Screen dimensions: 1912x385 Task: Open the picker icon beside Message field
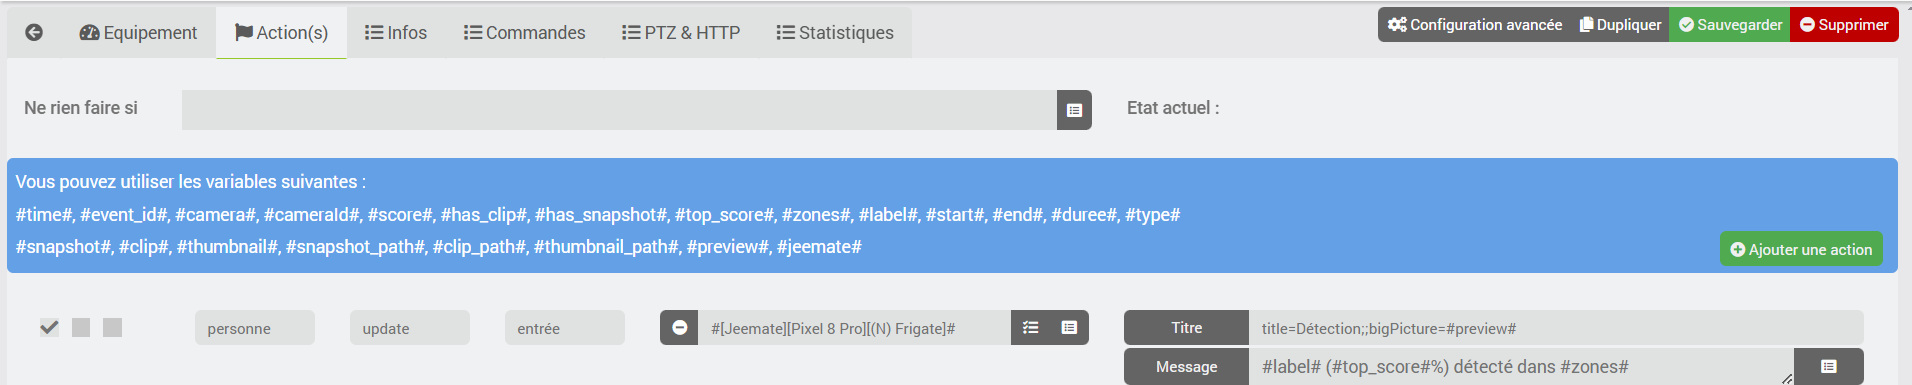coord(1829,367)
